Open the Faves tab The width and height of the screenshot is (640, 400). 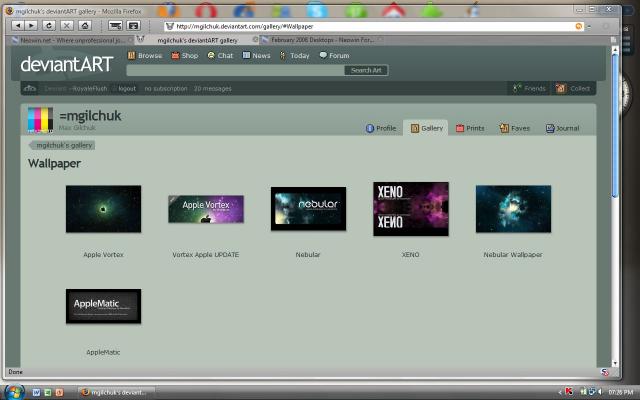(x=515, y=128)
